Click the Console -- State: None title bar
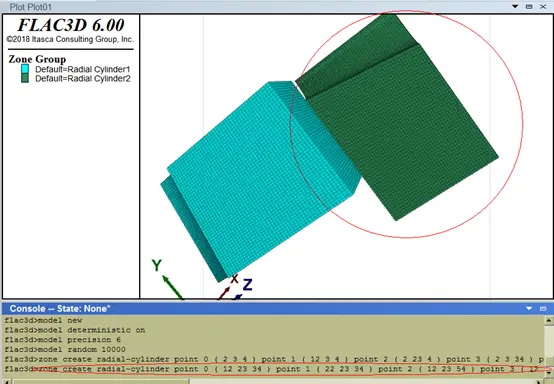This screenshot has width=554, height=384. pos(60,308)
